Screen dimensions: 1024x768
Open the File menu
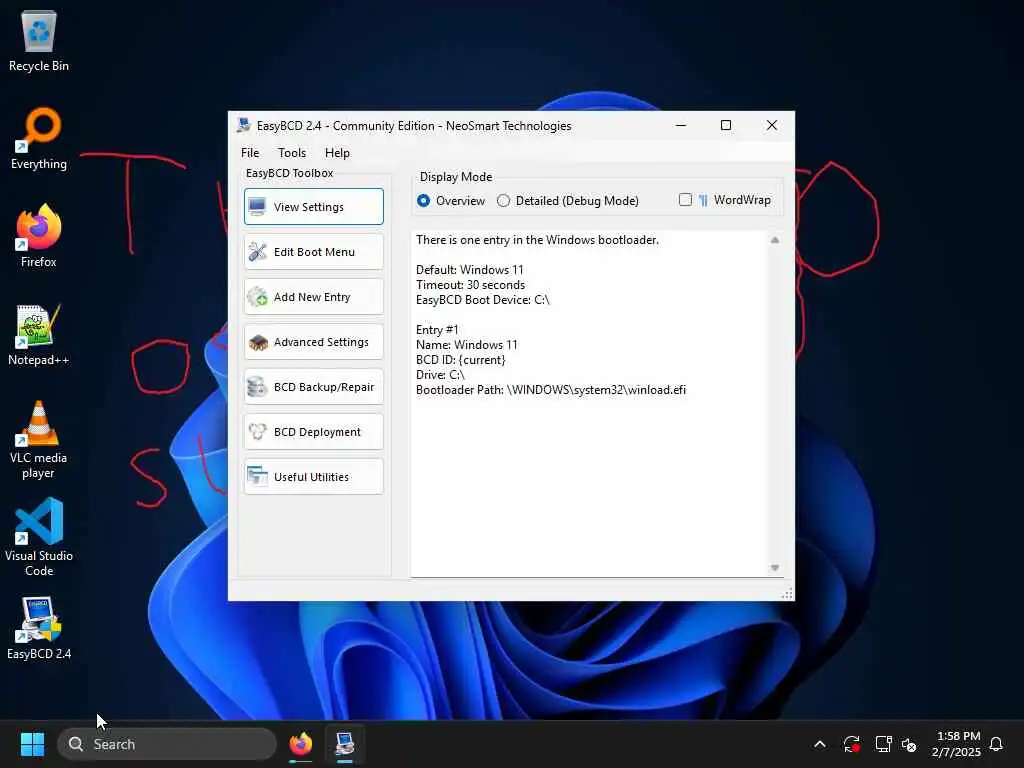[x=249, y=153]
